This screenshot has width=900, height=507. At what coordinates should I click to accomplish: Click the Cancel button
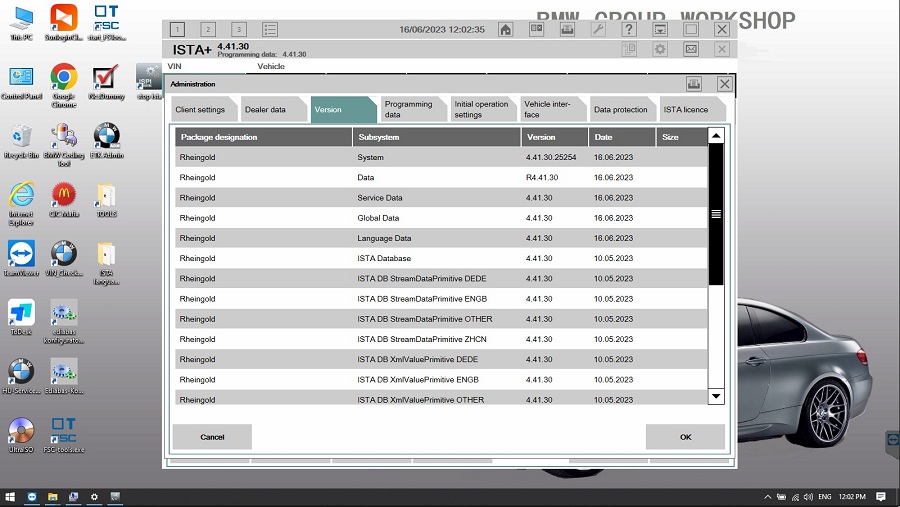[212, 437]
